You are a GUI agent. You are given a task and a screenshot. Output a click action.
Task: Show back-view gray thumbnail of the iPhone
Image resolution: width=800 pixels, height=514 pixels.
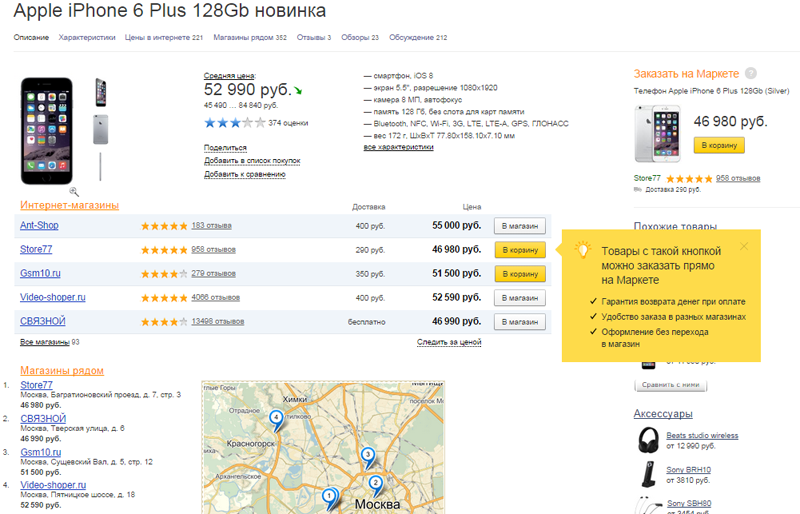(101, 130)
